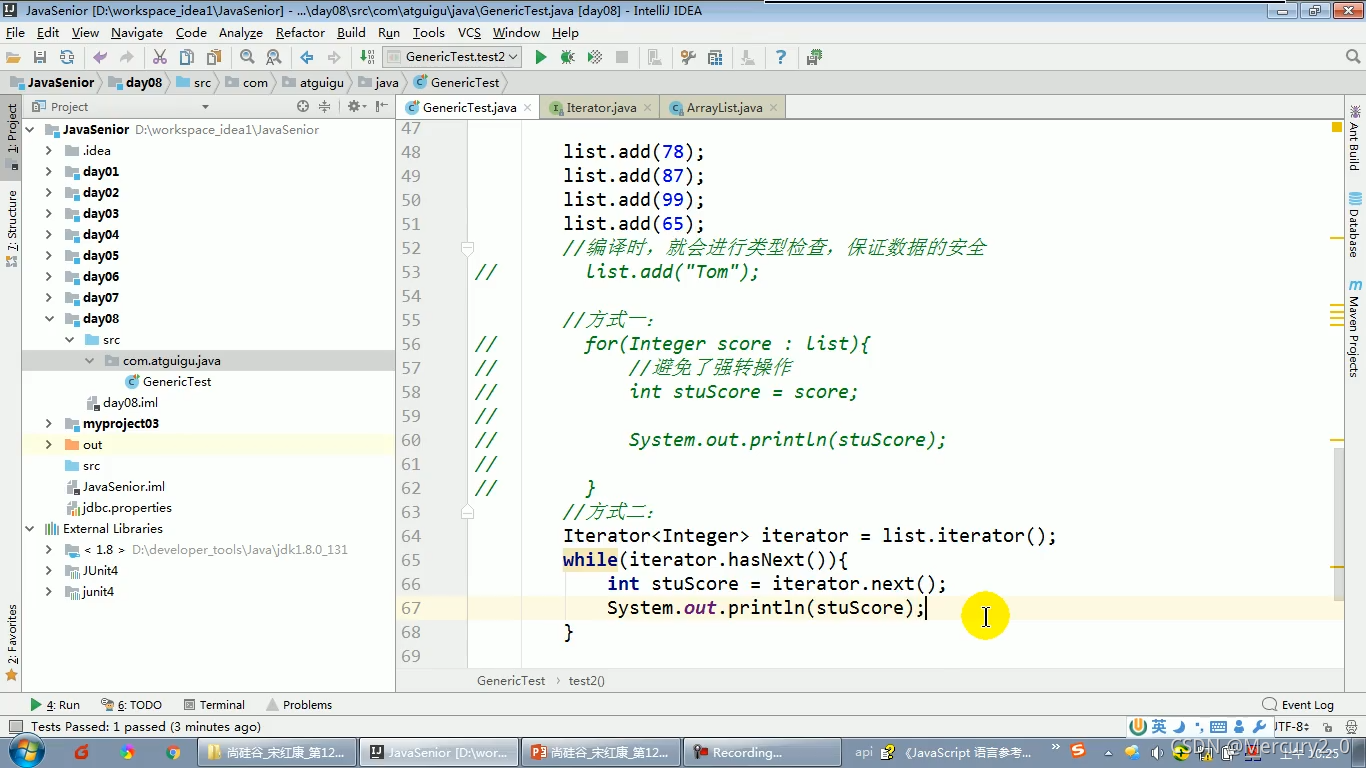
Task: Open Project view type dropdown
Action: [205, 107]
